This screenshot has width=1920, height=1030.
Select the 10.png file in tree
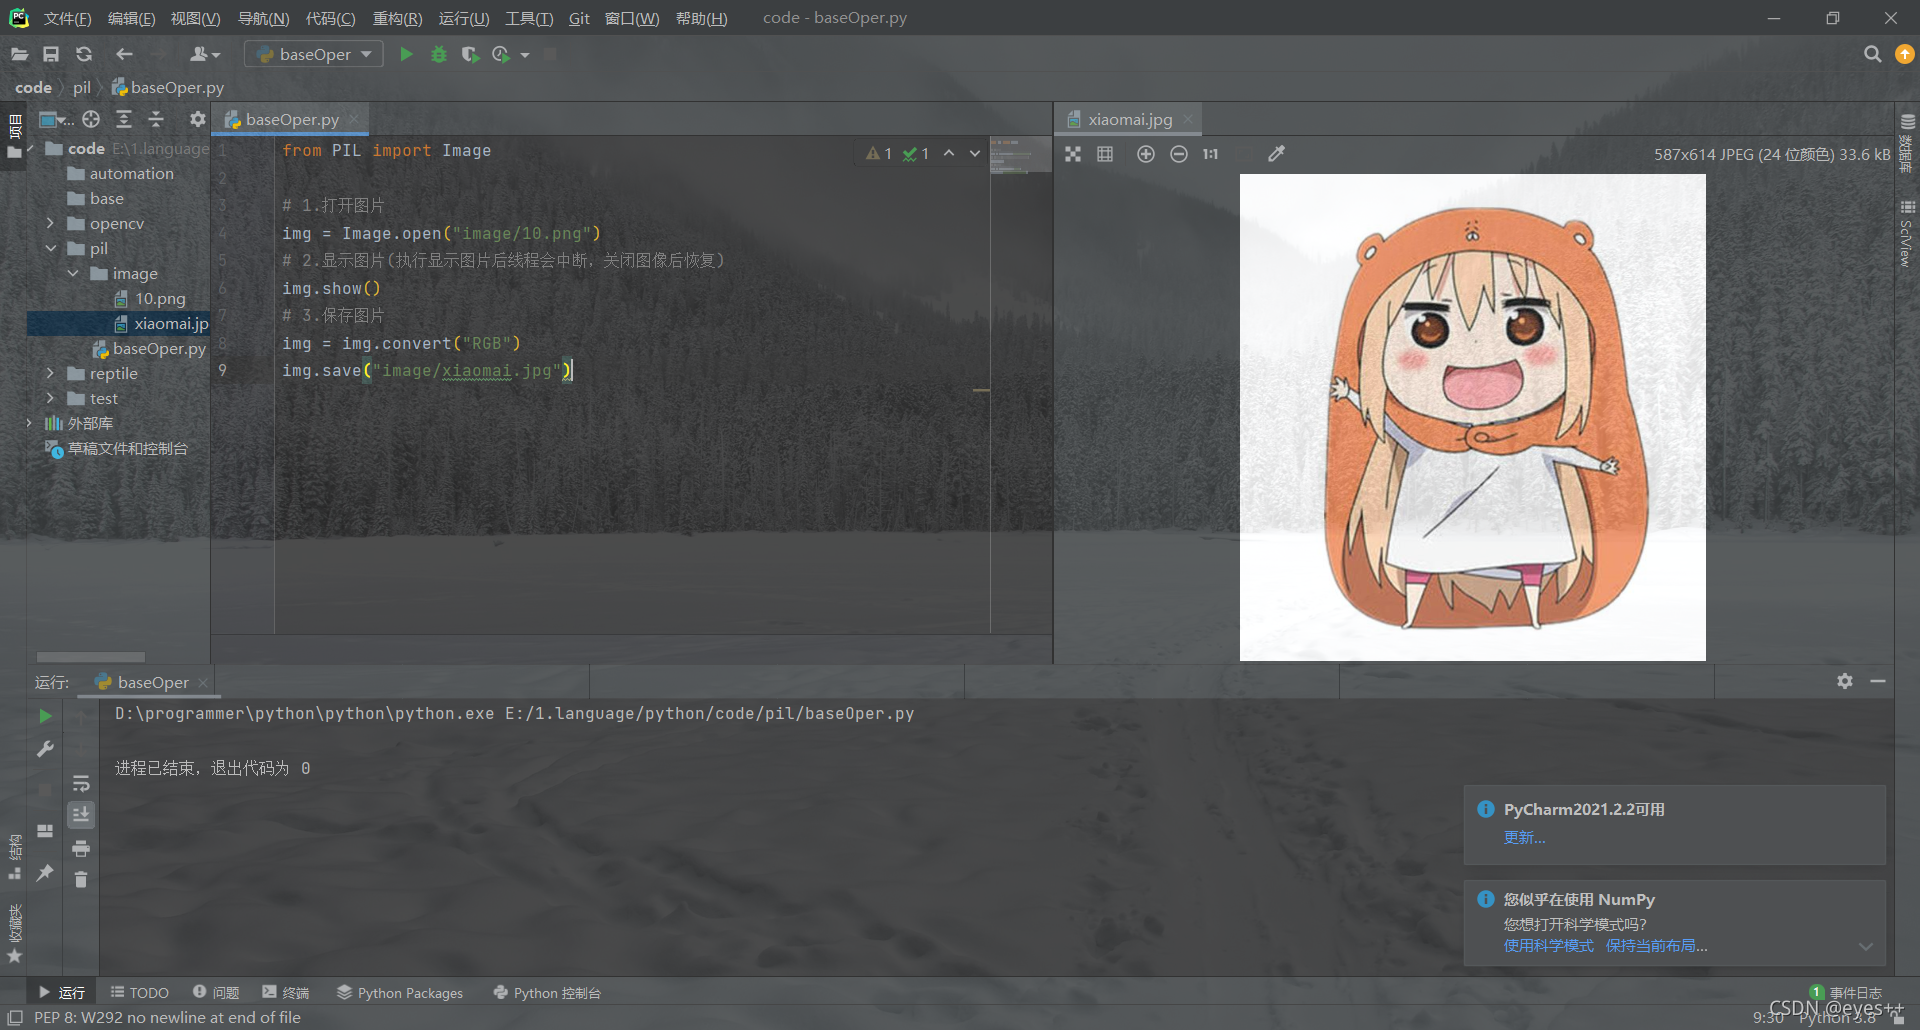160,298
